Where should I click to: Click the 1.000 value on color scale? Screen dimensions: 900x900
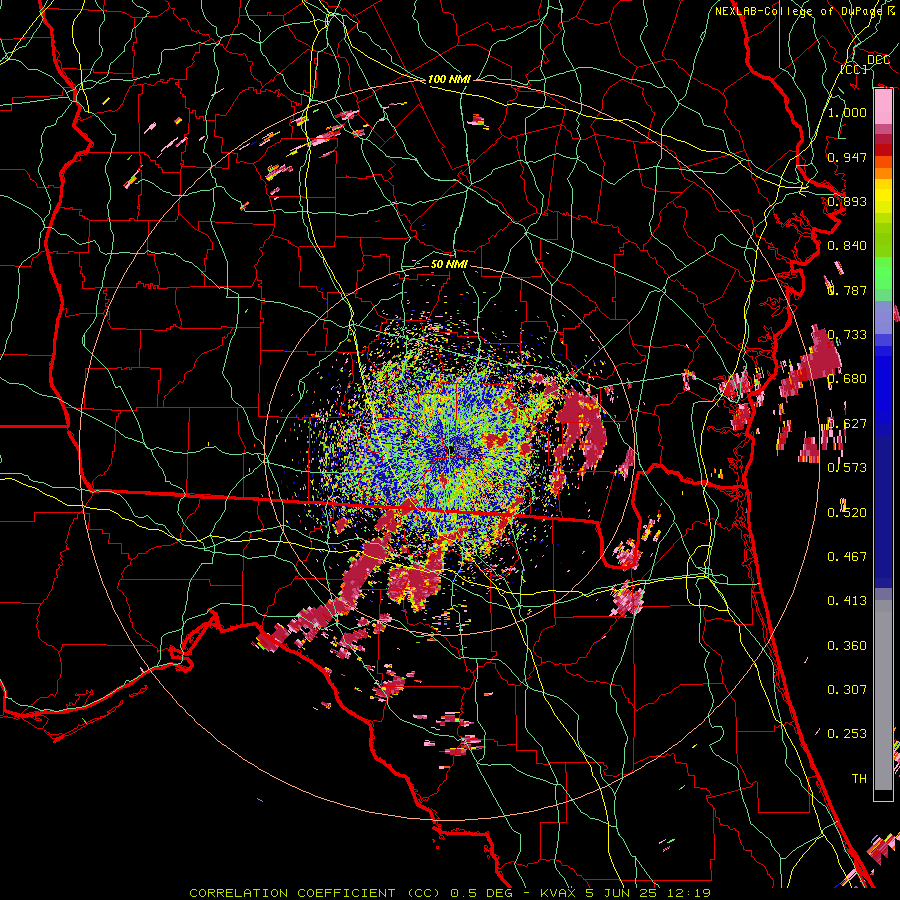(847, 112)
